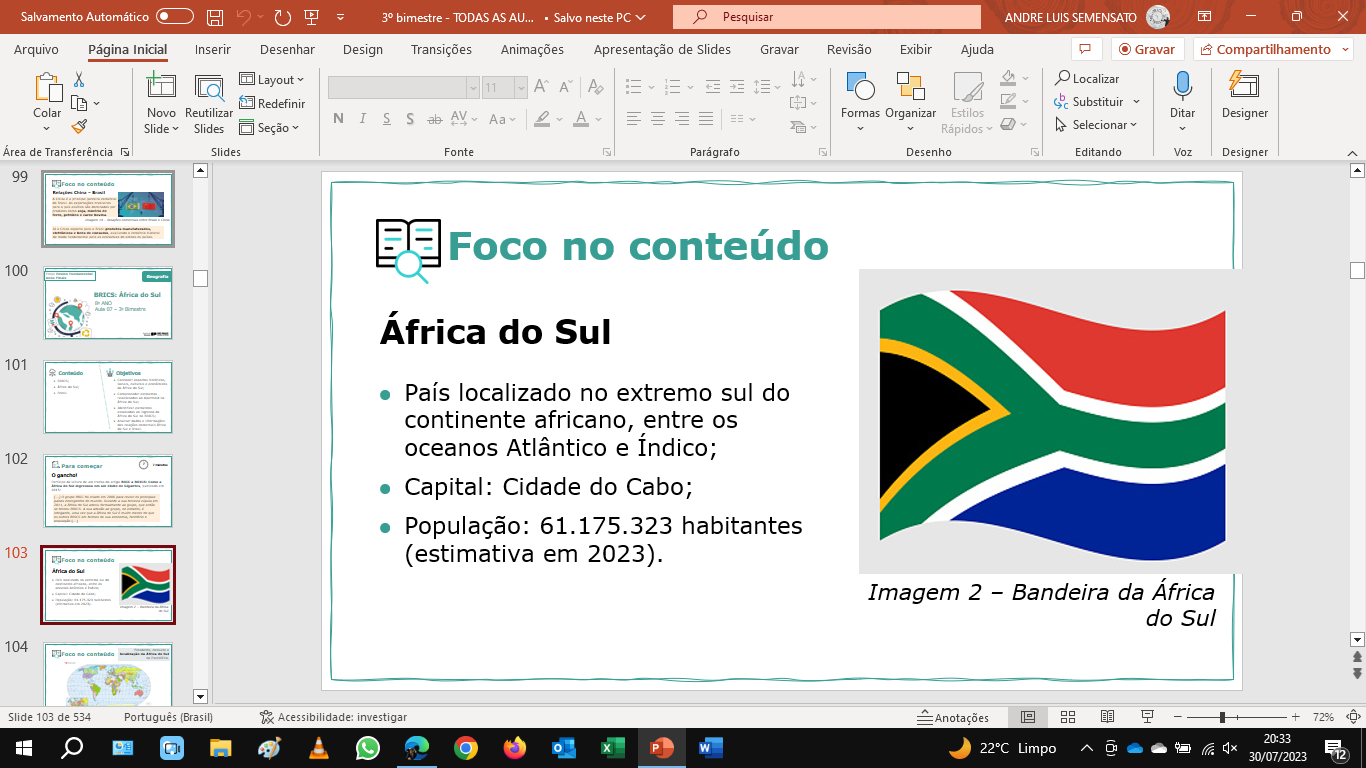
Task: Switch to the Transições tab
Action: (x=441, y=49)
